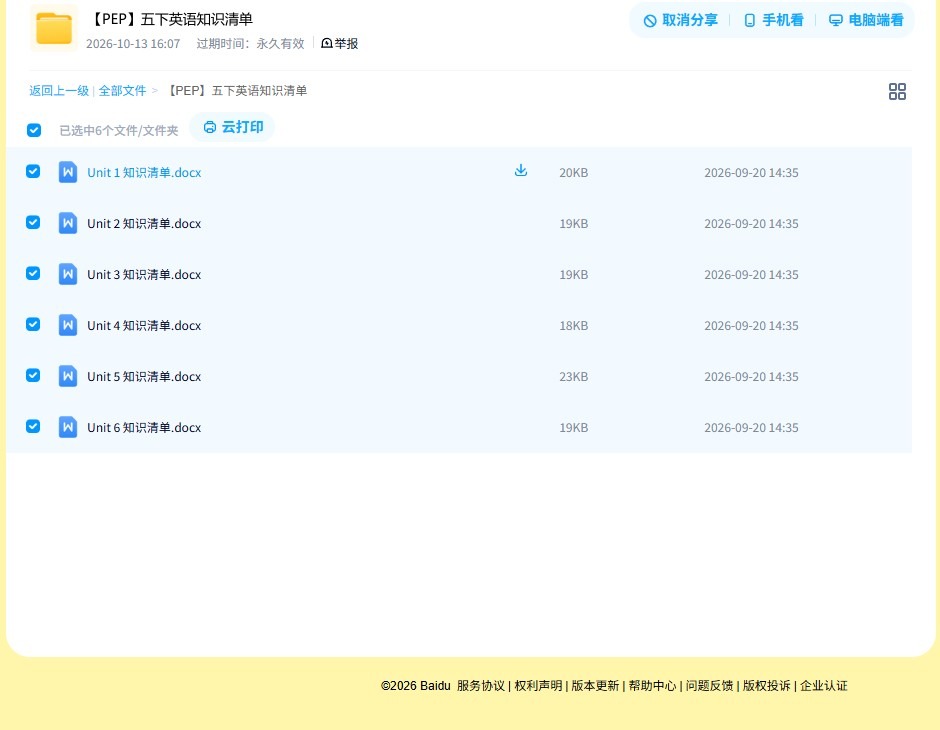
Task: Open 手机看 mobile viewing option
Action: click(x=773, y=20)
